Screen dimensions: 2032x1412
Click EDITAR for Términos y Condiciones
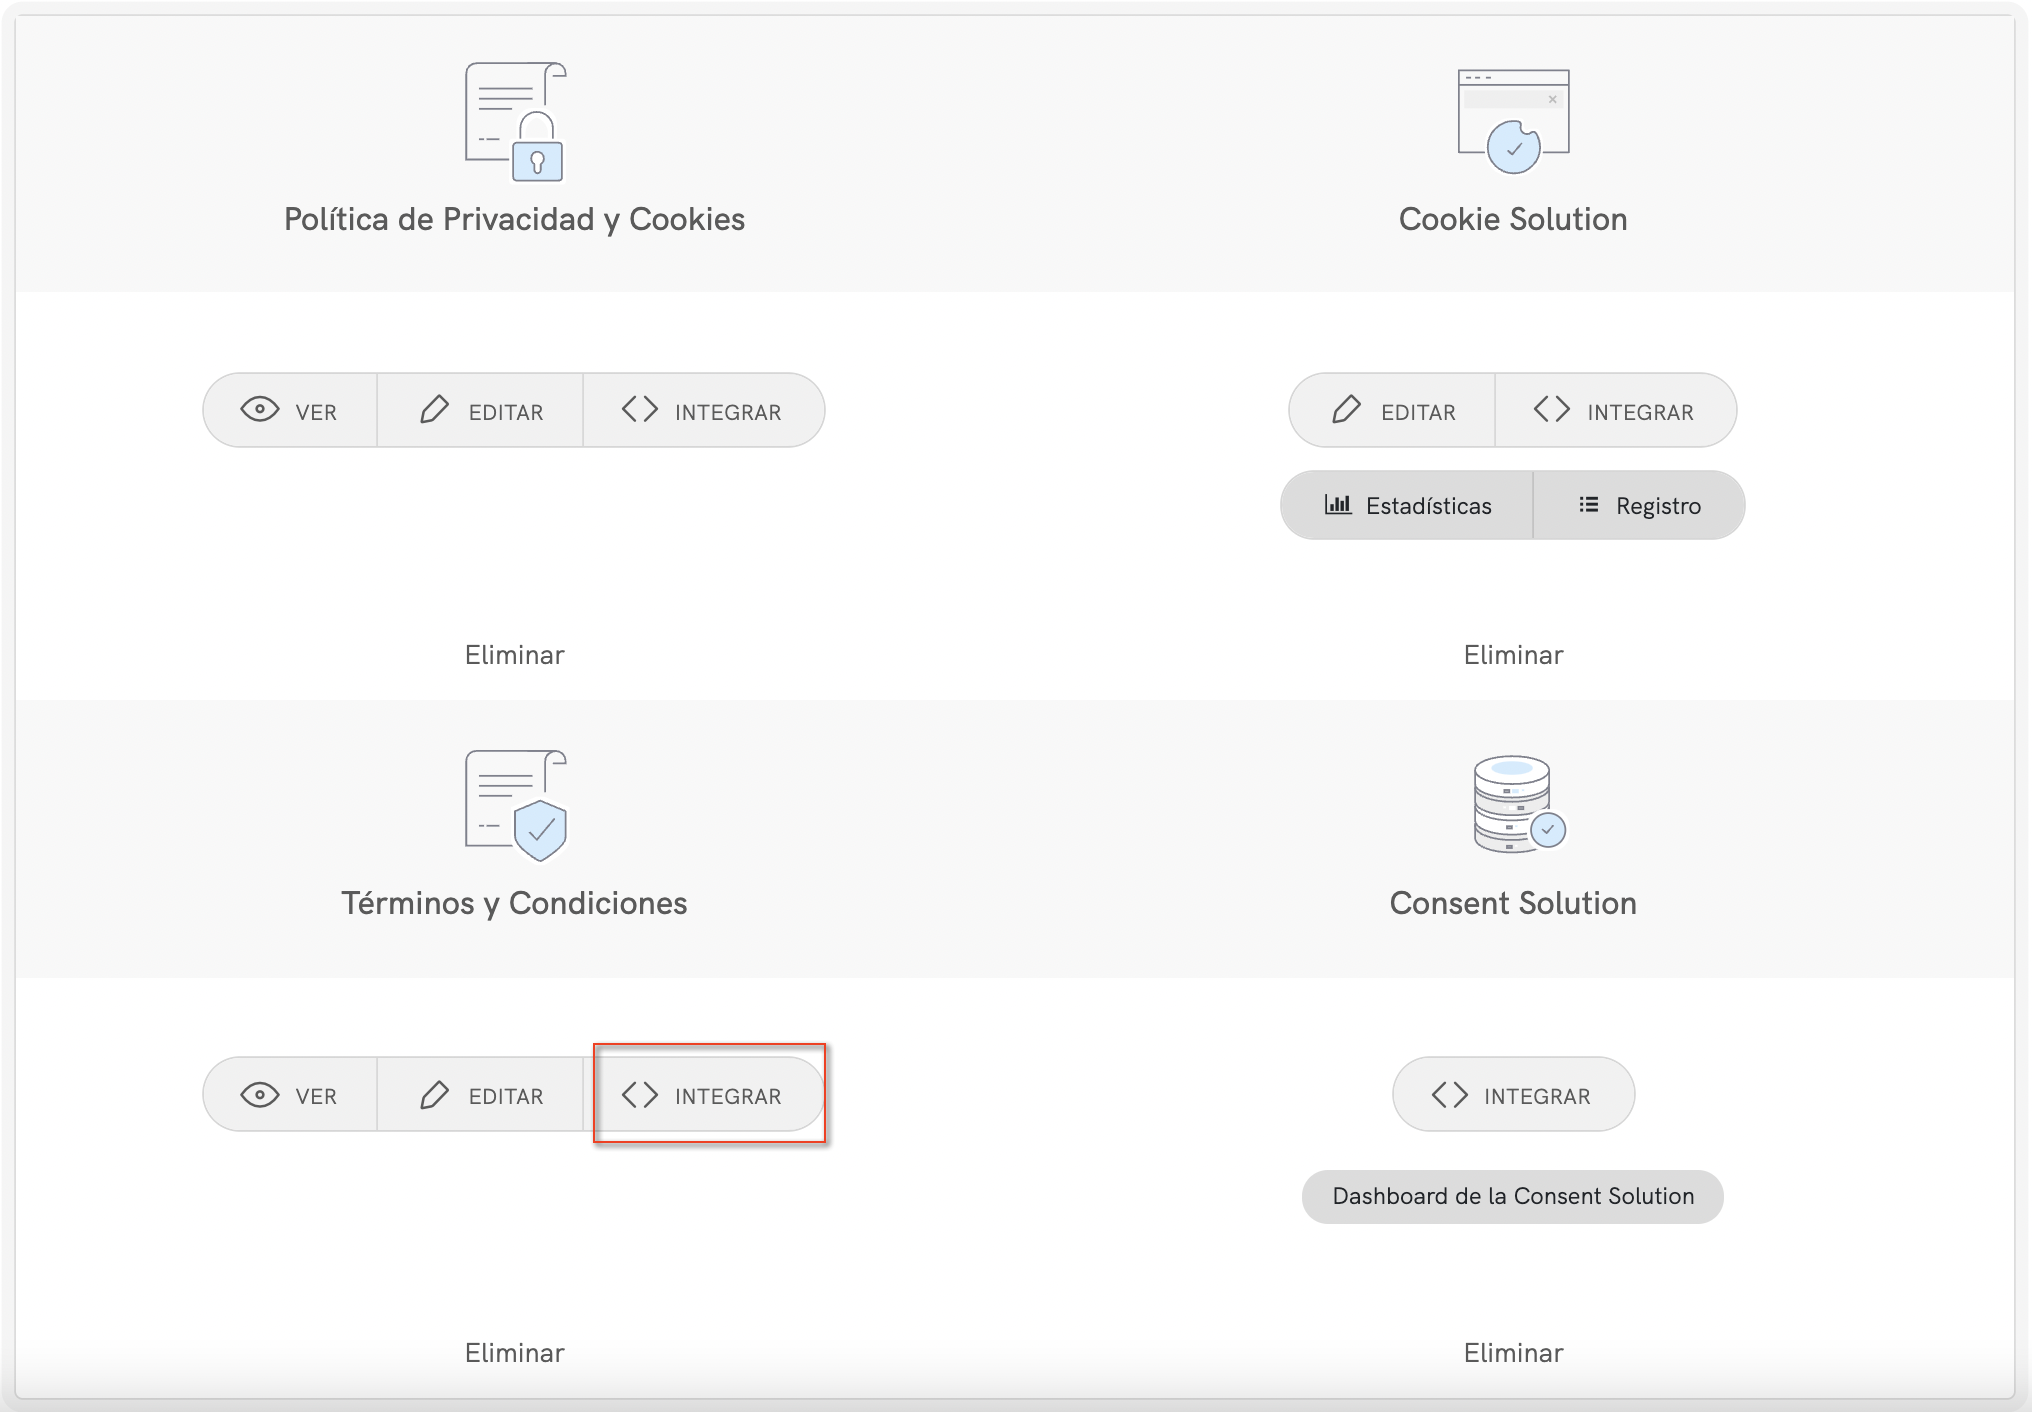pos(481,1095)
